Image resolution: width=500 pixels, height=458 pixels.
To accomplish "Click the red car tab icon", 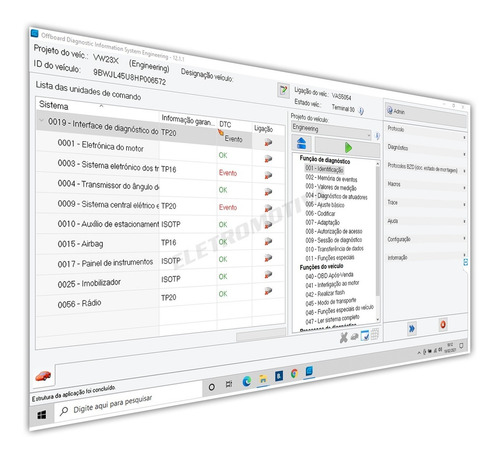I will point(43,376).
